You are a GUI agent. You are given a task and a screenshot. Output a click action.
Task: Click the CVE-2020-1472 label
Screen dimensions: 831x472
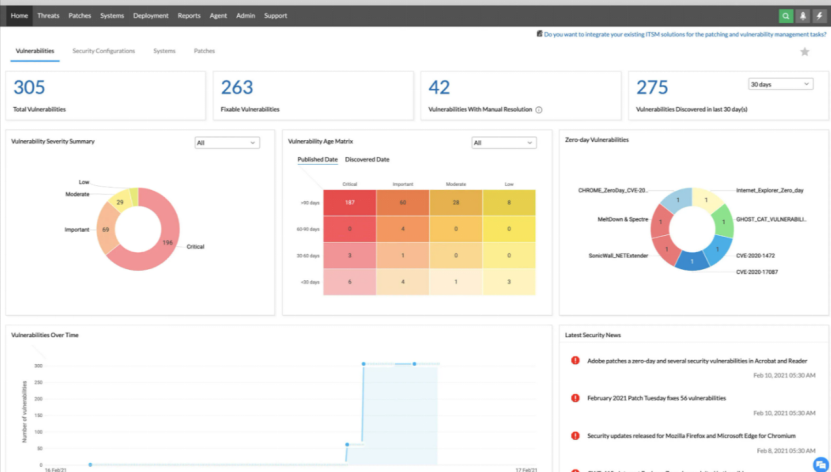755,255
